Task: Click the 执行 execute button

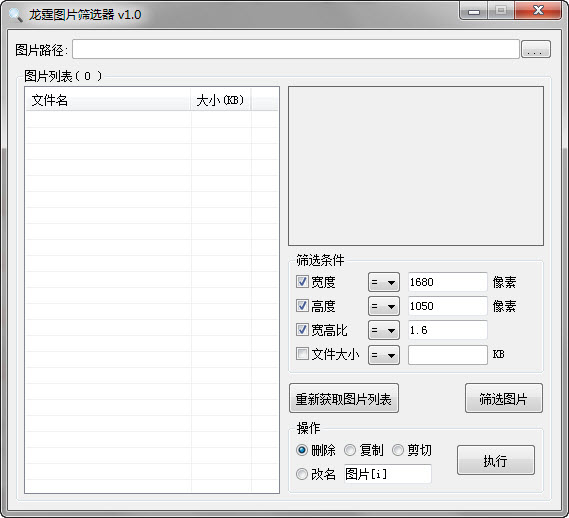Action: click(496, 460)
